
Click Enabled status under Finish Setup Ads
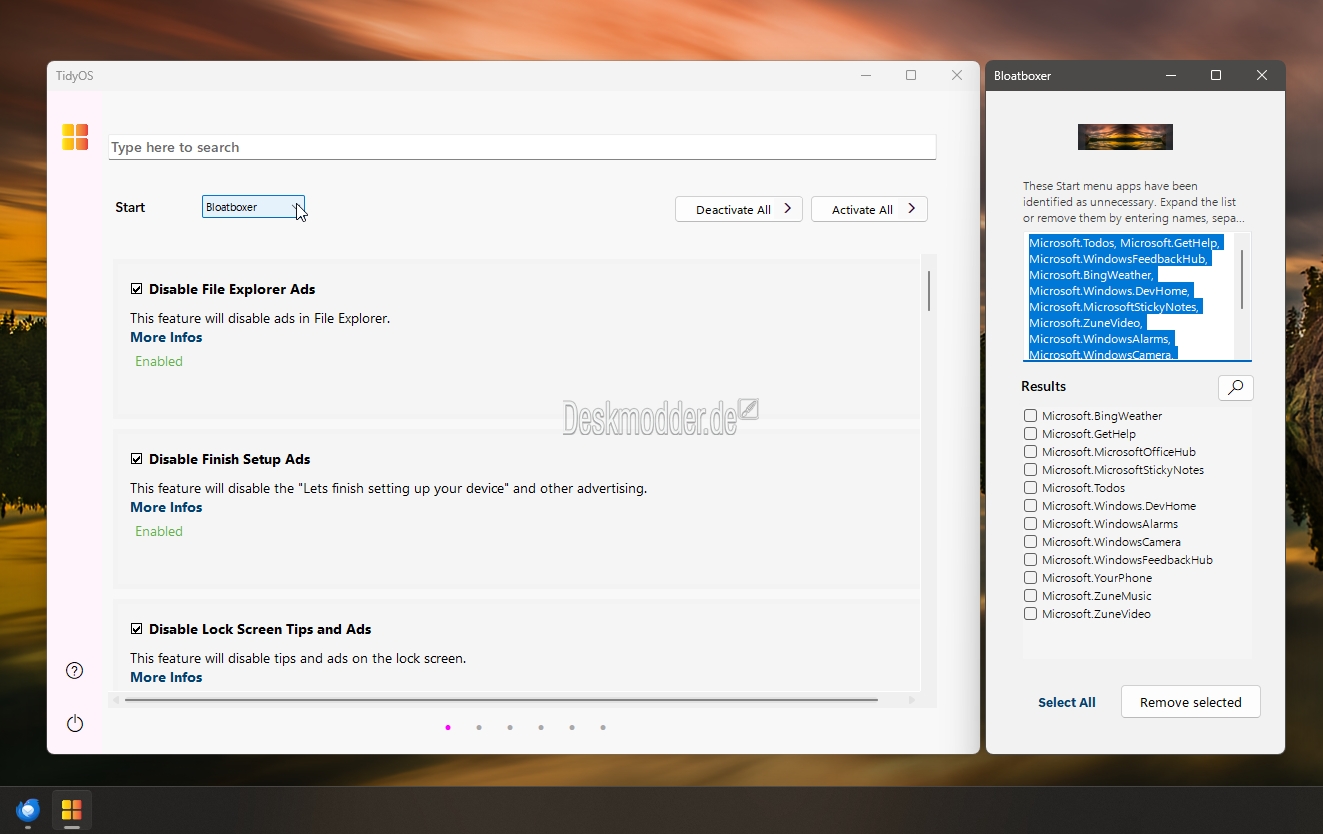click(x=159, y=531)
